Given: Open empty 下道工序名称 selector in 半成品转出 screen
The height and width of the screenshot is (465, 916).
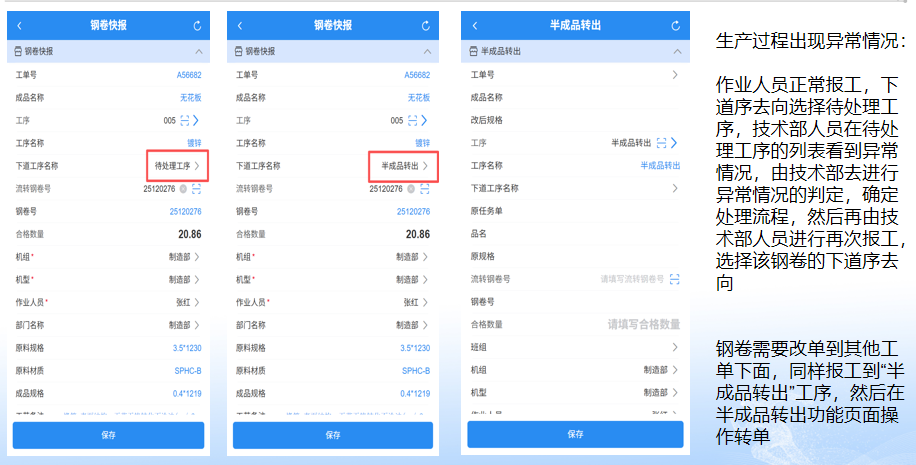Looking at the screenshot, I should [x=675, y=188].
